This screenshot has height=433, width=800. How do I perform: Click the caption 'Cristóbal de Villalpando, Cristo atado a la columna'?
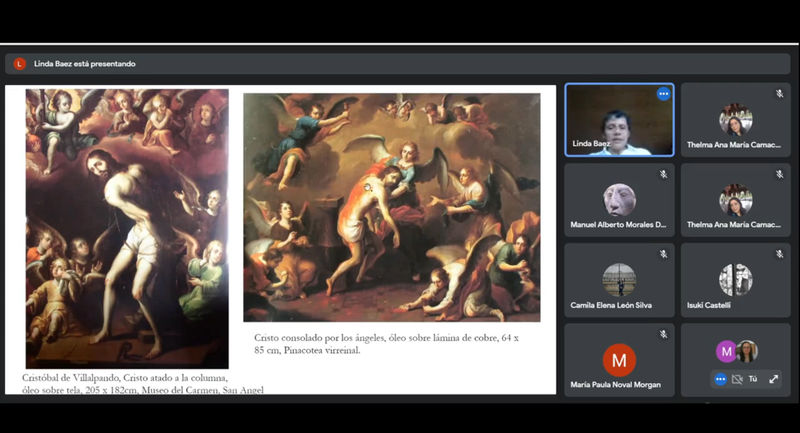point(124,378)
